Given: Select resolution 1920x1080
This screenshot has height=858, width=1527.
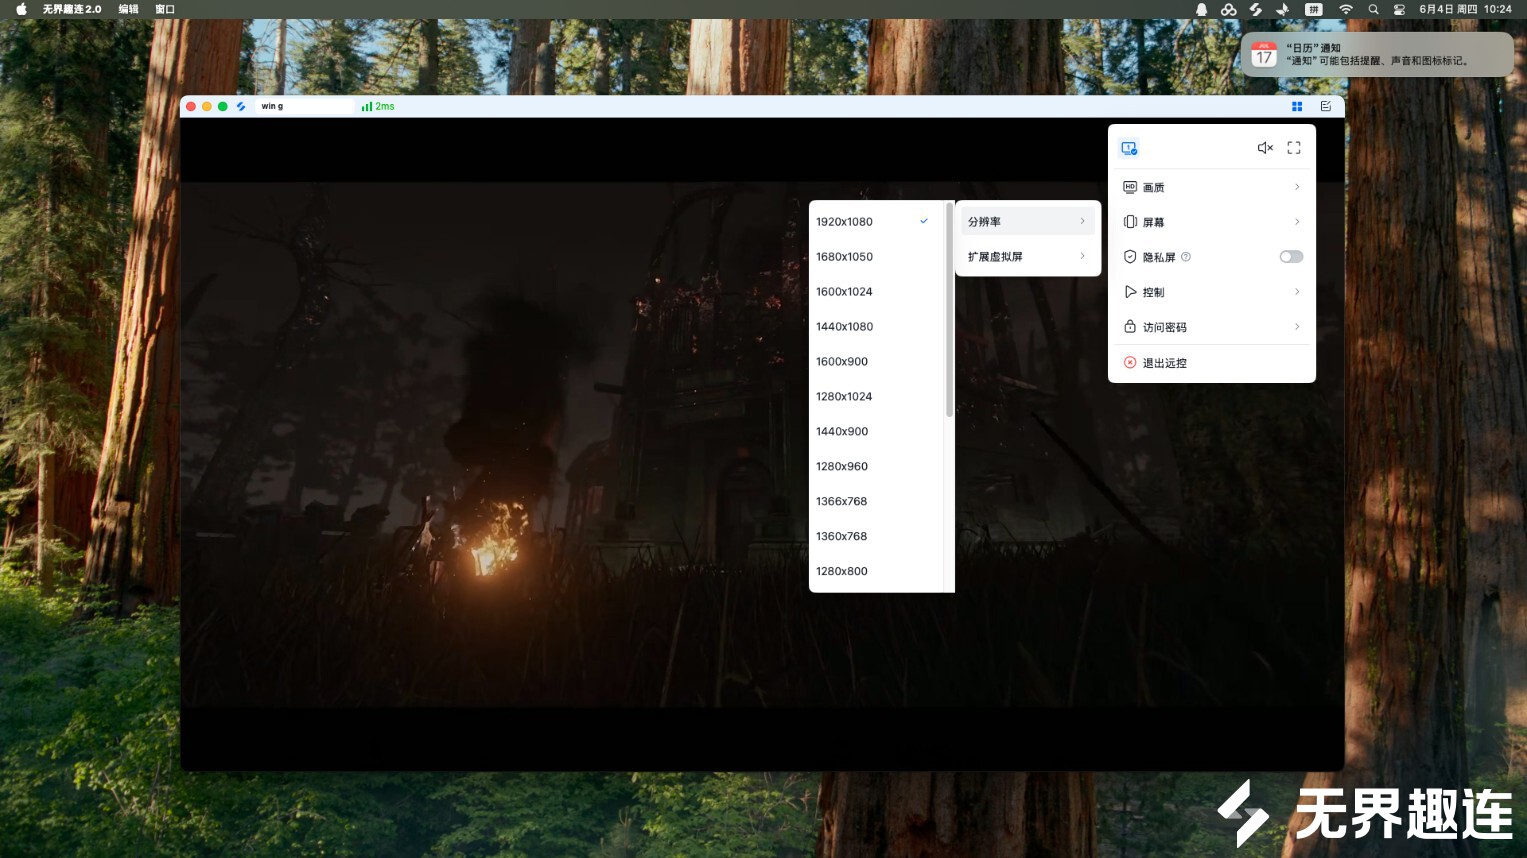Looking at the screenshot, I should [876, 222].
